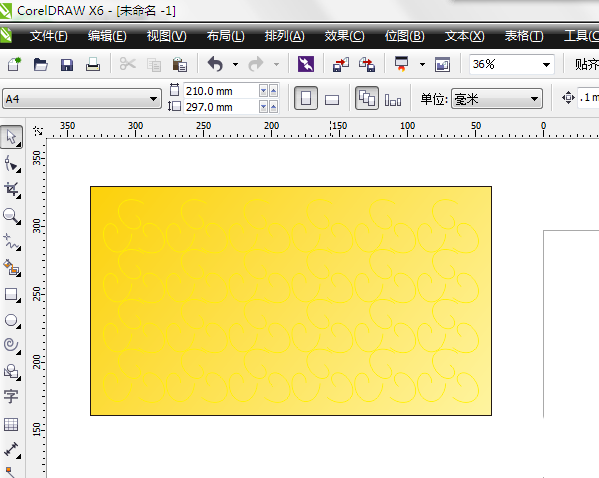Save the document using the floppy disk icon

pos(67,65)
